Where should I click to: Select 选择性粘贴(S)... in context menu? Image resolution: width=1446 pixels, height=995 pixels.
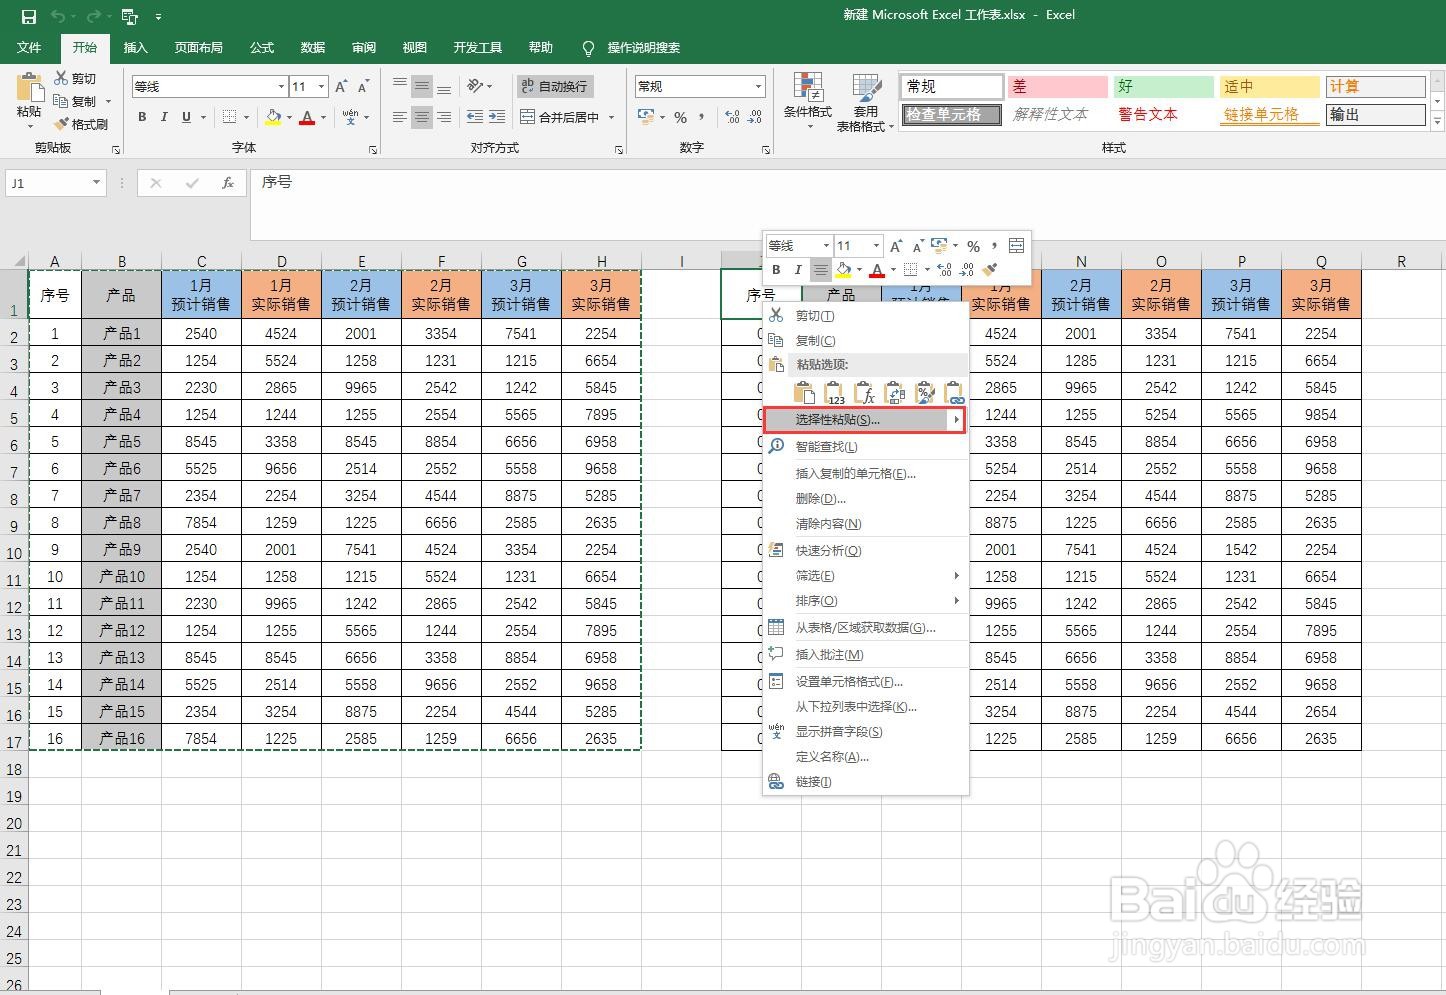[x=865, y=420]
